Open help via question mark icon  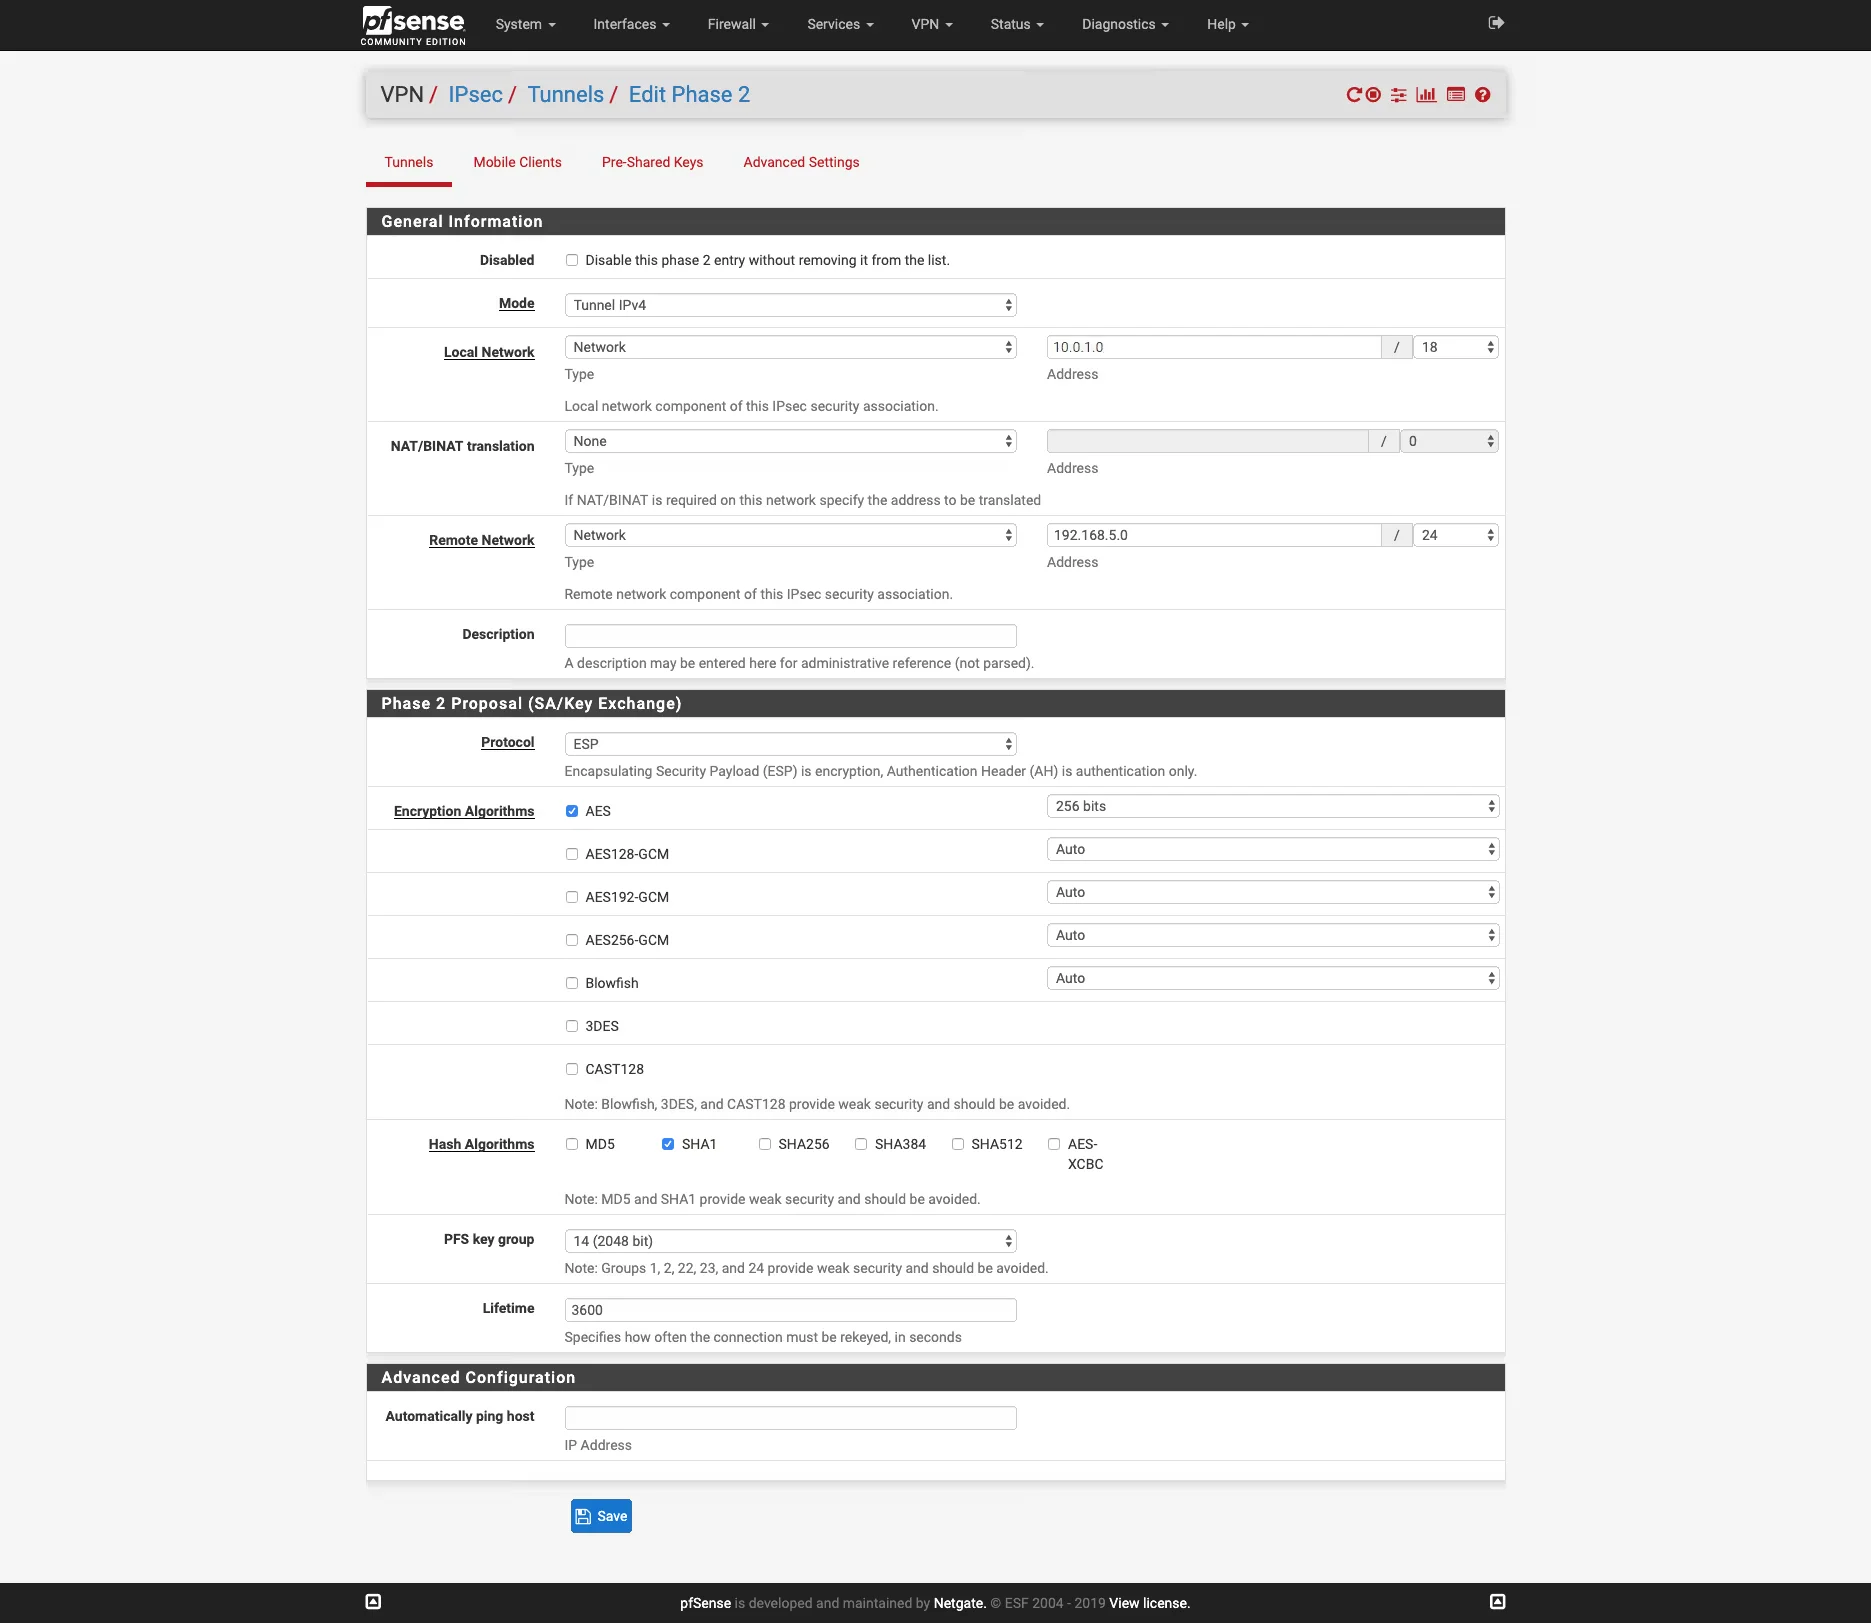(x=1483, y=94)
